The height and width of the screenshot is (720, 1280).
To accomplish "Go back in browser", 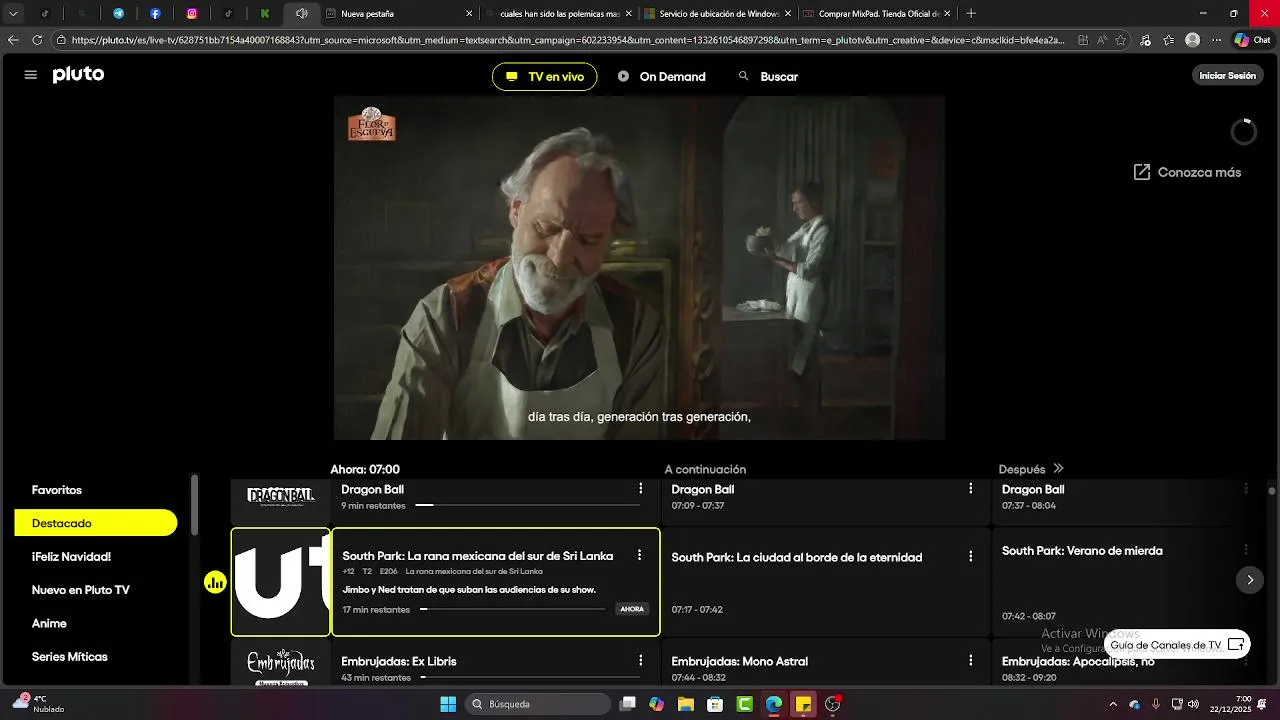I will 13,40.
